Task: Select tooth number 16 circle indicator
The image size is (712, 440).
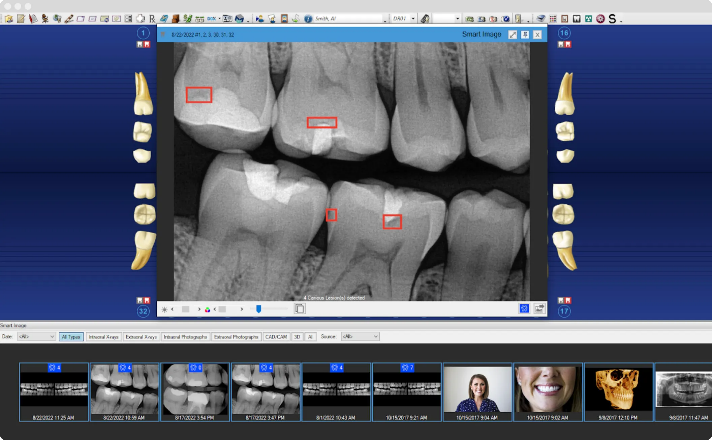Action: click(x=564, y=34)
